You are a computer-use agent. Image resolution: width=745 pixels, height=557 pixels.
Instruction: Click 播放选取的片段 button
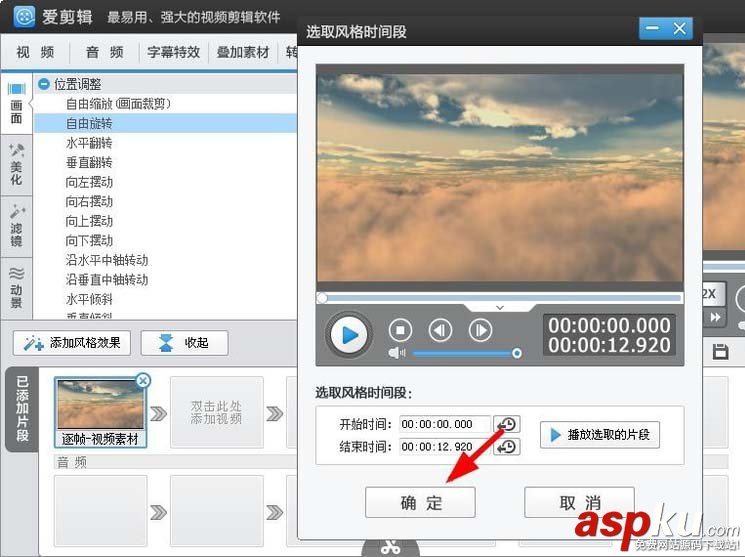(x=600, y=434)
